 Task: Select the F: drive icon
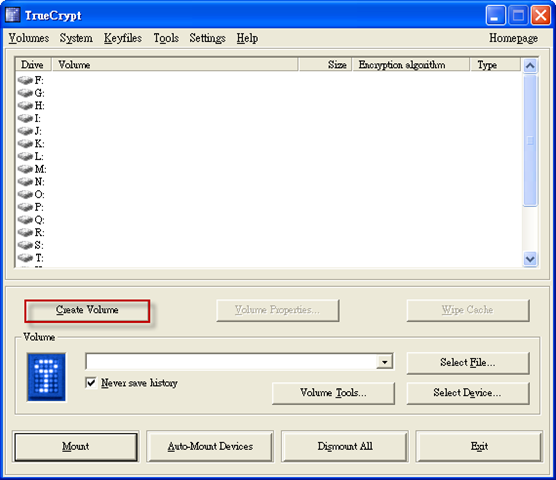[25, 80]
